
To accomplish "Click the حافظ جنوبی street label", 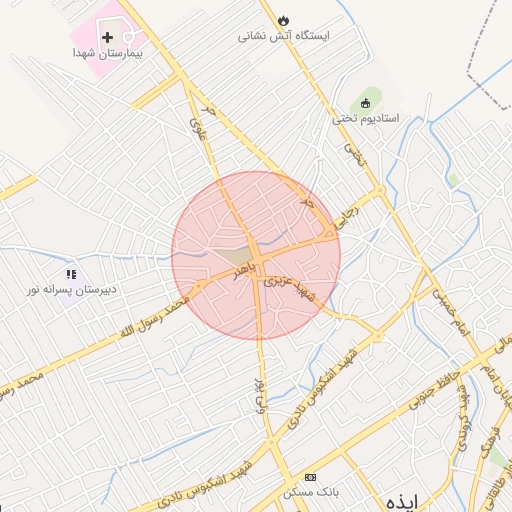I will point(434,390).
